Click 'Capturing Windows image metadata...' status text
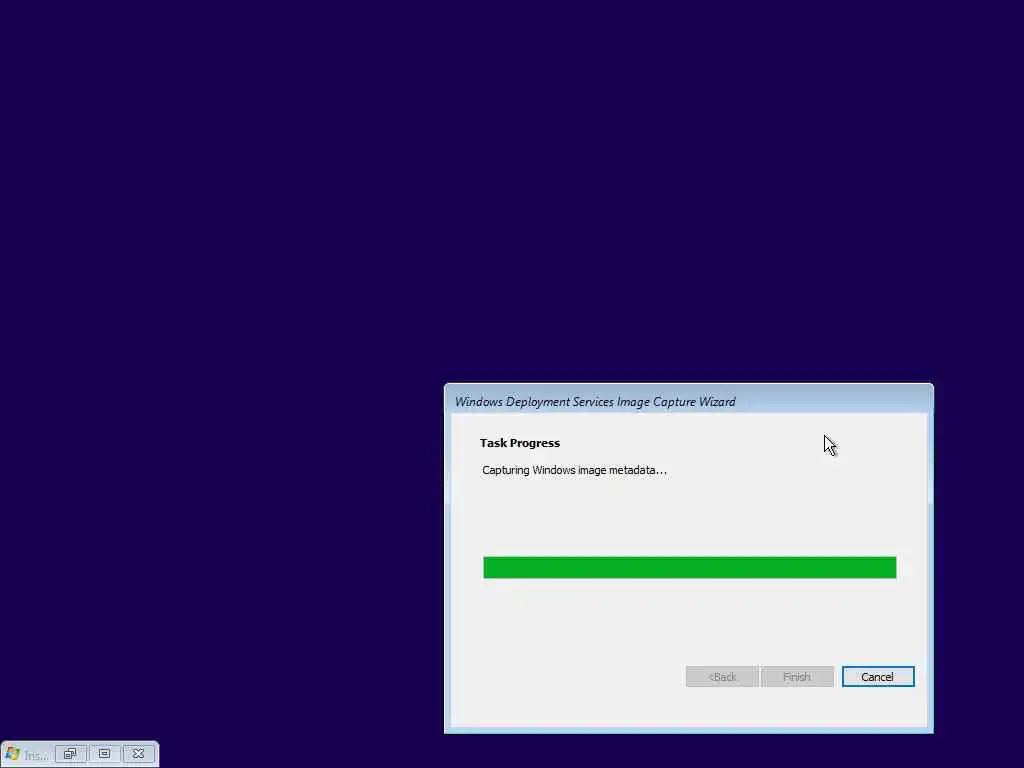 (574, 470)
